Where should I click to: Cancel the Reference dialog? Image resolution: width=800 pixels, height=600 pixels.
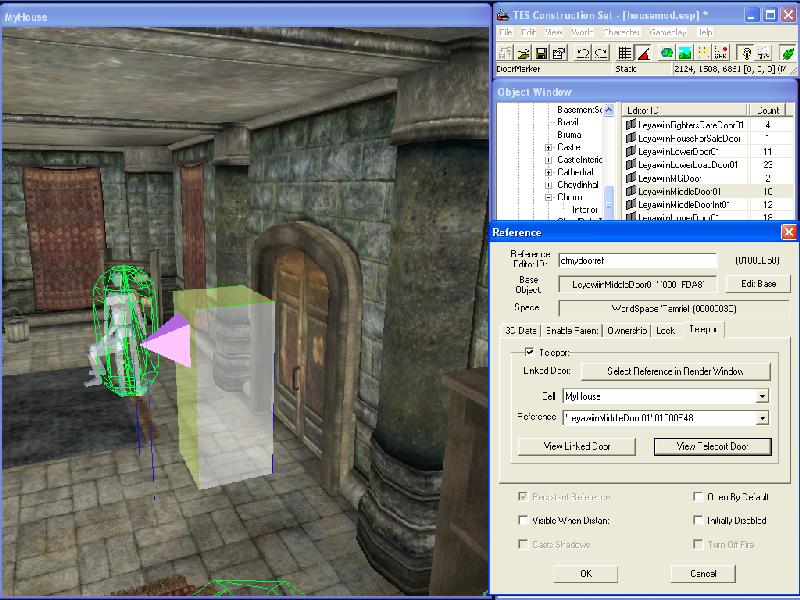click(x=703, y=573)
